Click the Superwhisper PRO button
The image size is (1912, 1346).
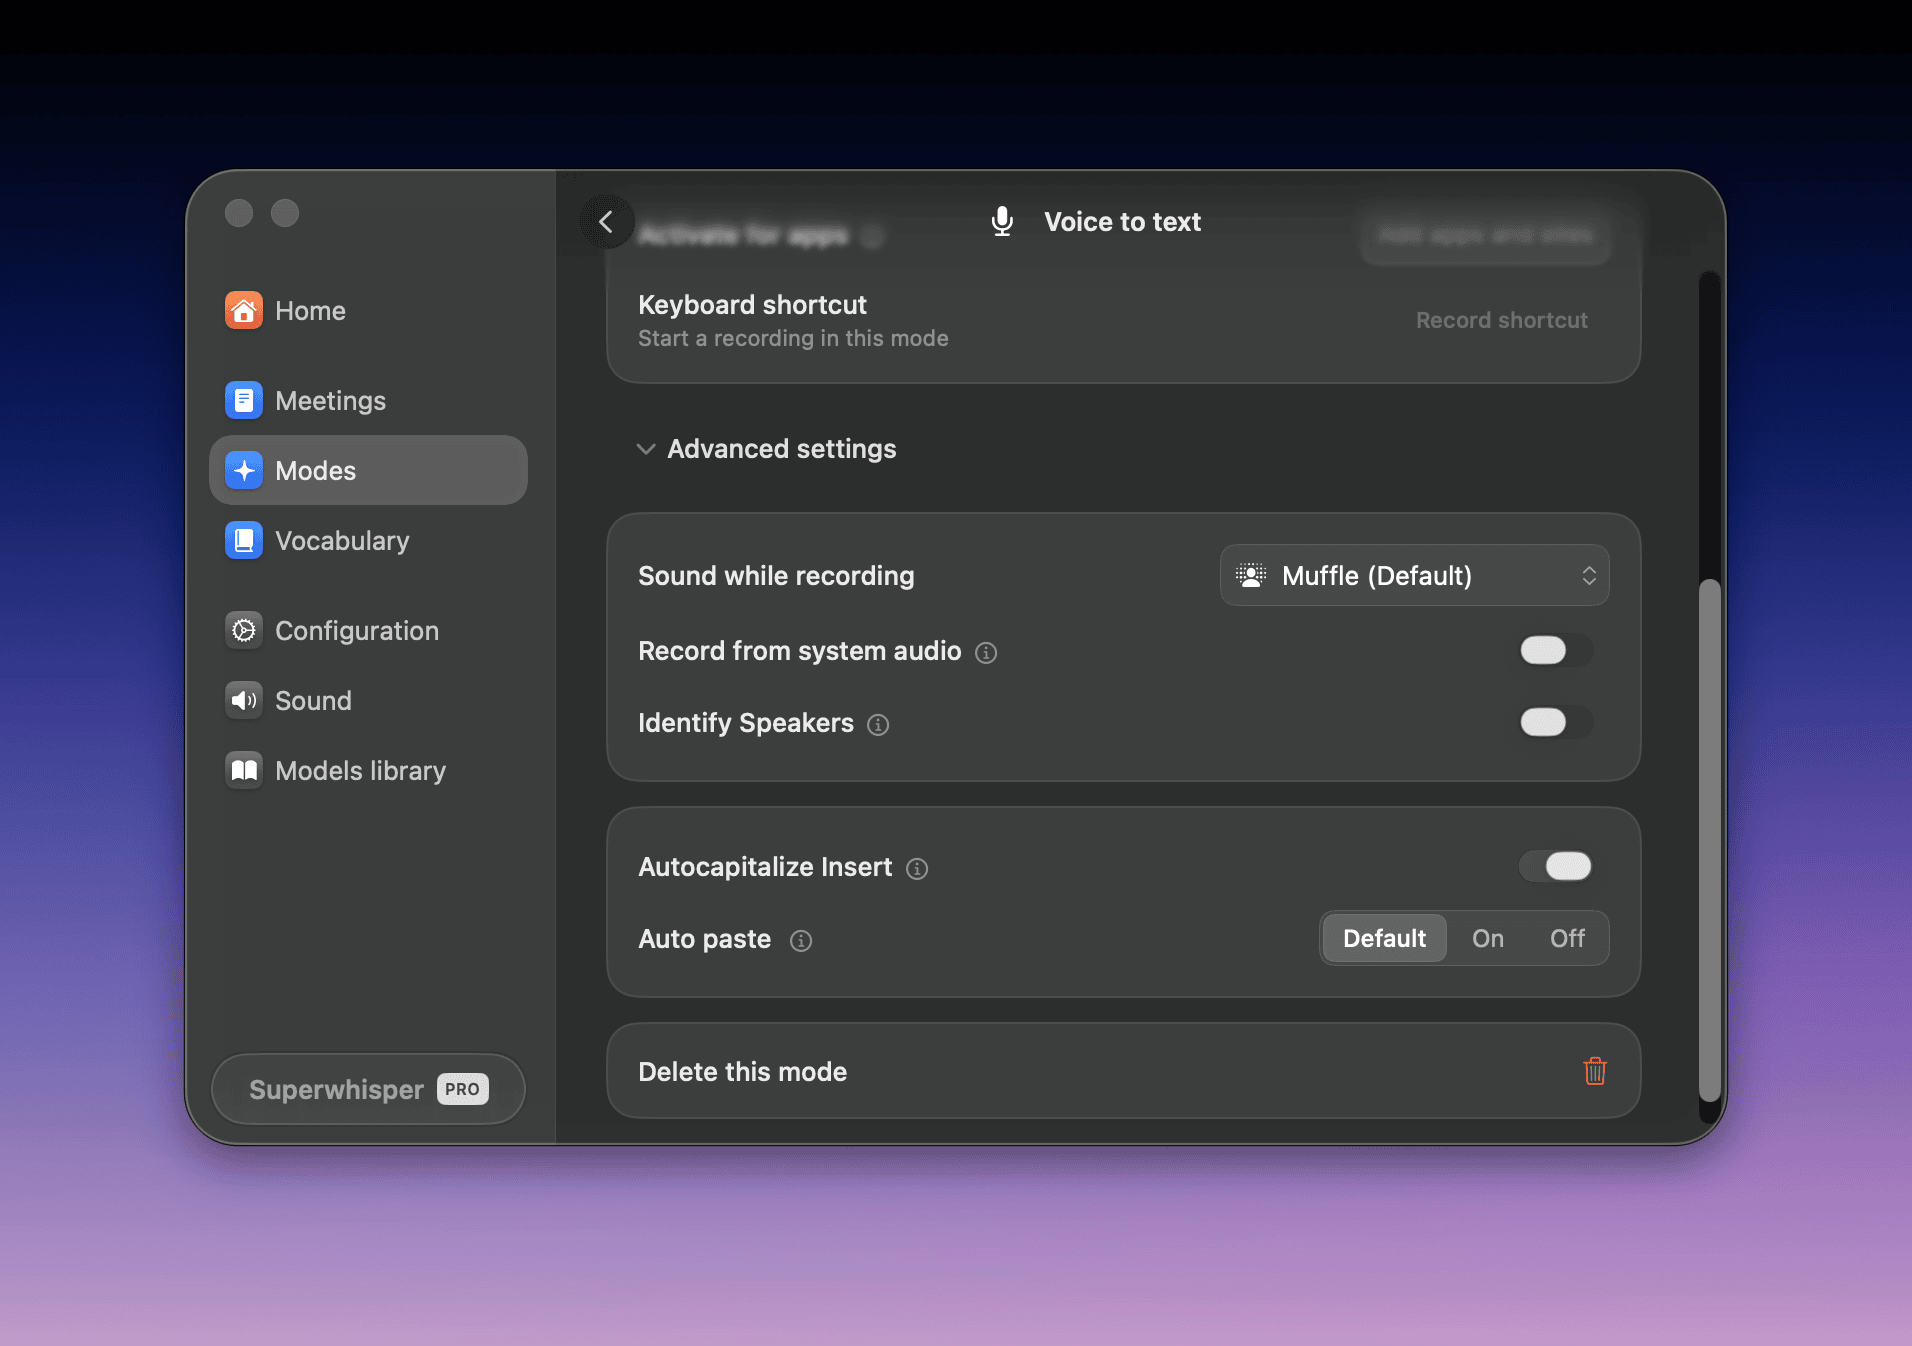coord(368,1089)
